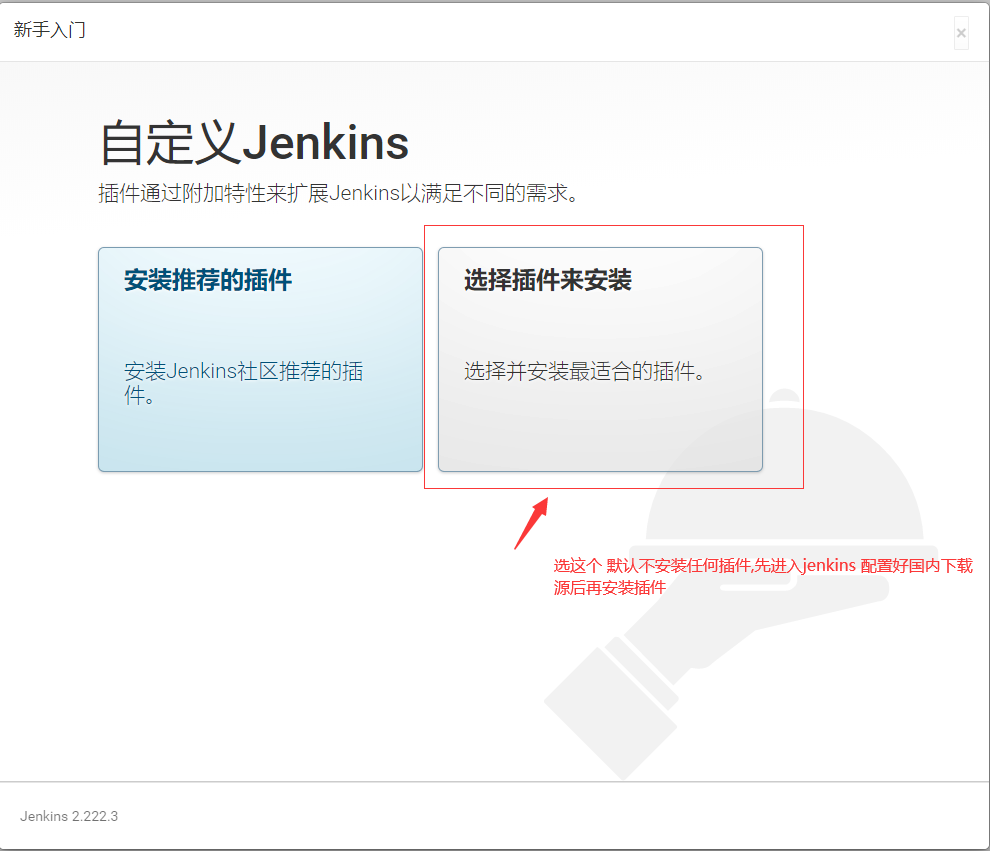Click the Jenkins 2.222.3 version text
Image resolution: width=990 pixels, height=851 pixels.
pos(69,816)
